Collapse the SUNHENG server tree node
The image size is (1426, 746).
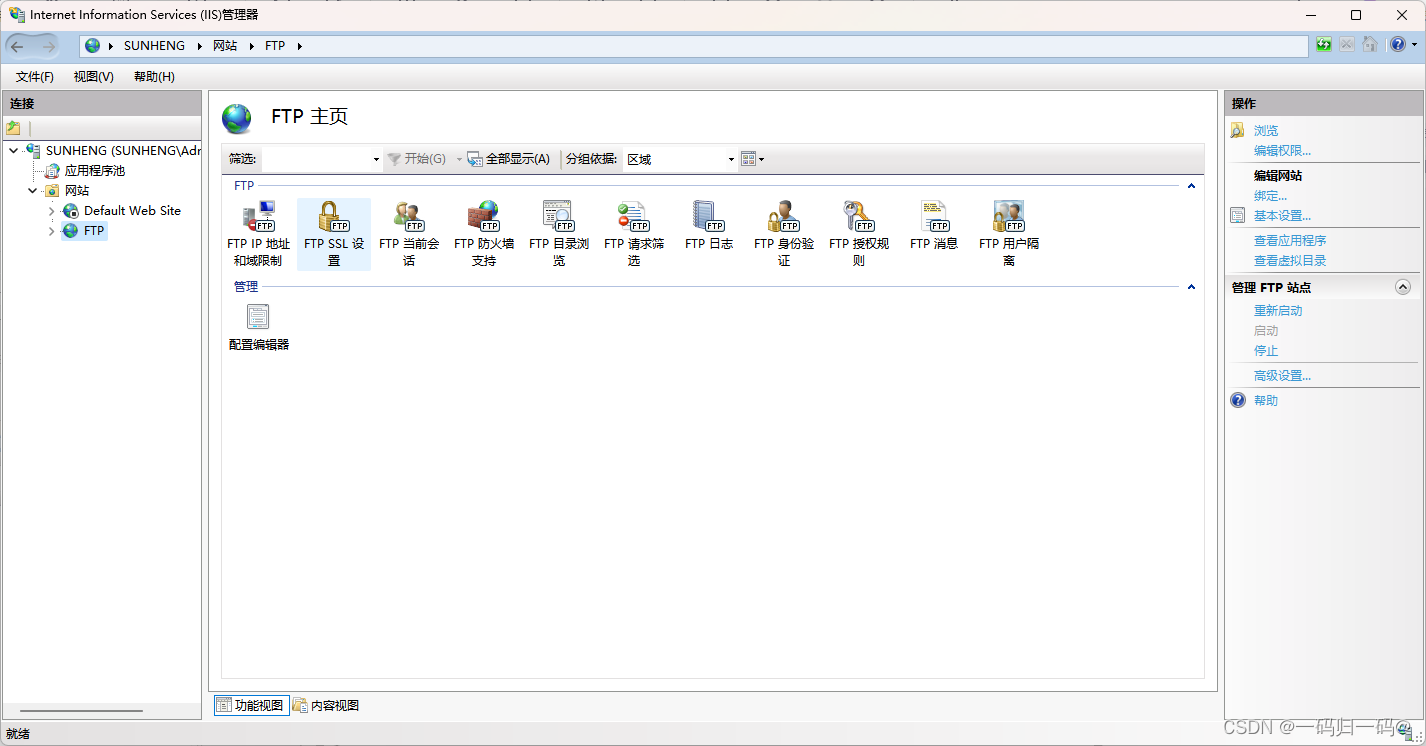(x=13, y=151)
